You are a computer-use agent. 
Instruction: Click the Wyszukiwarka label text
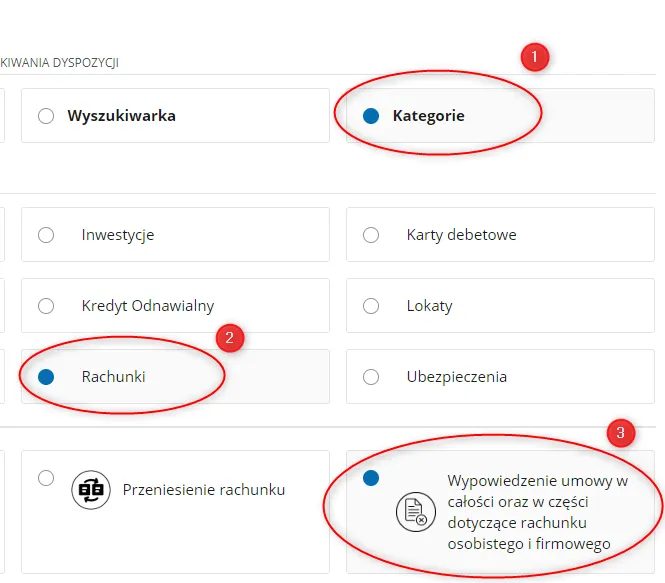pos(121,116)
